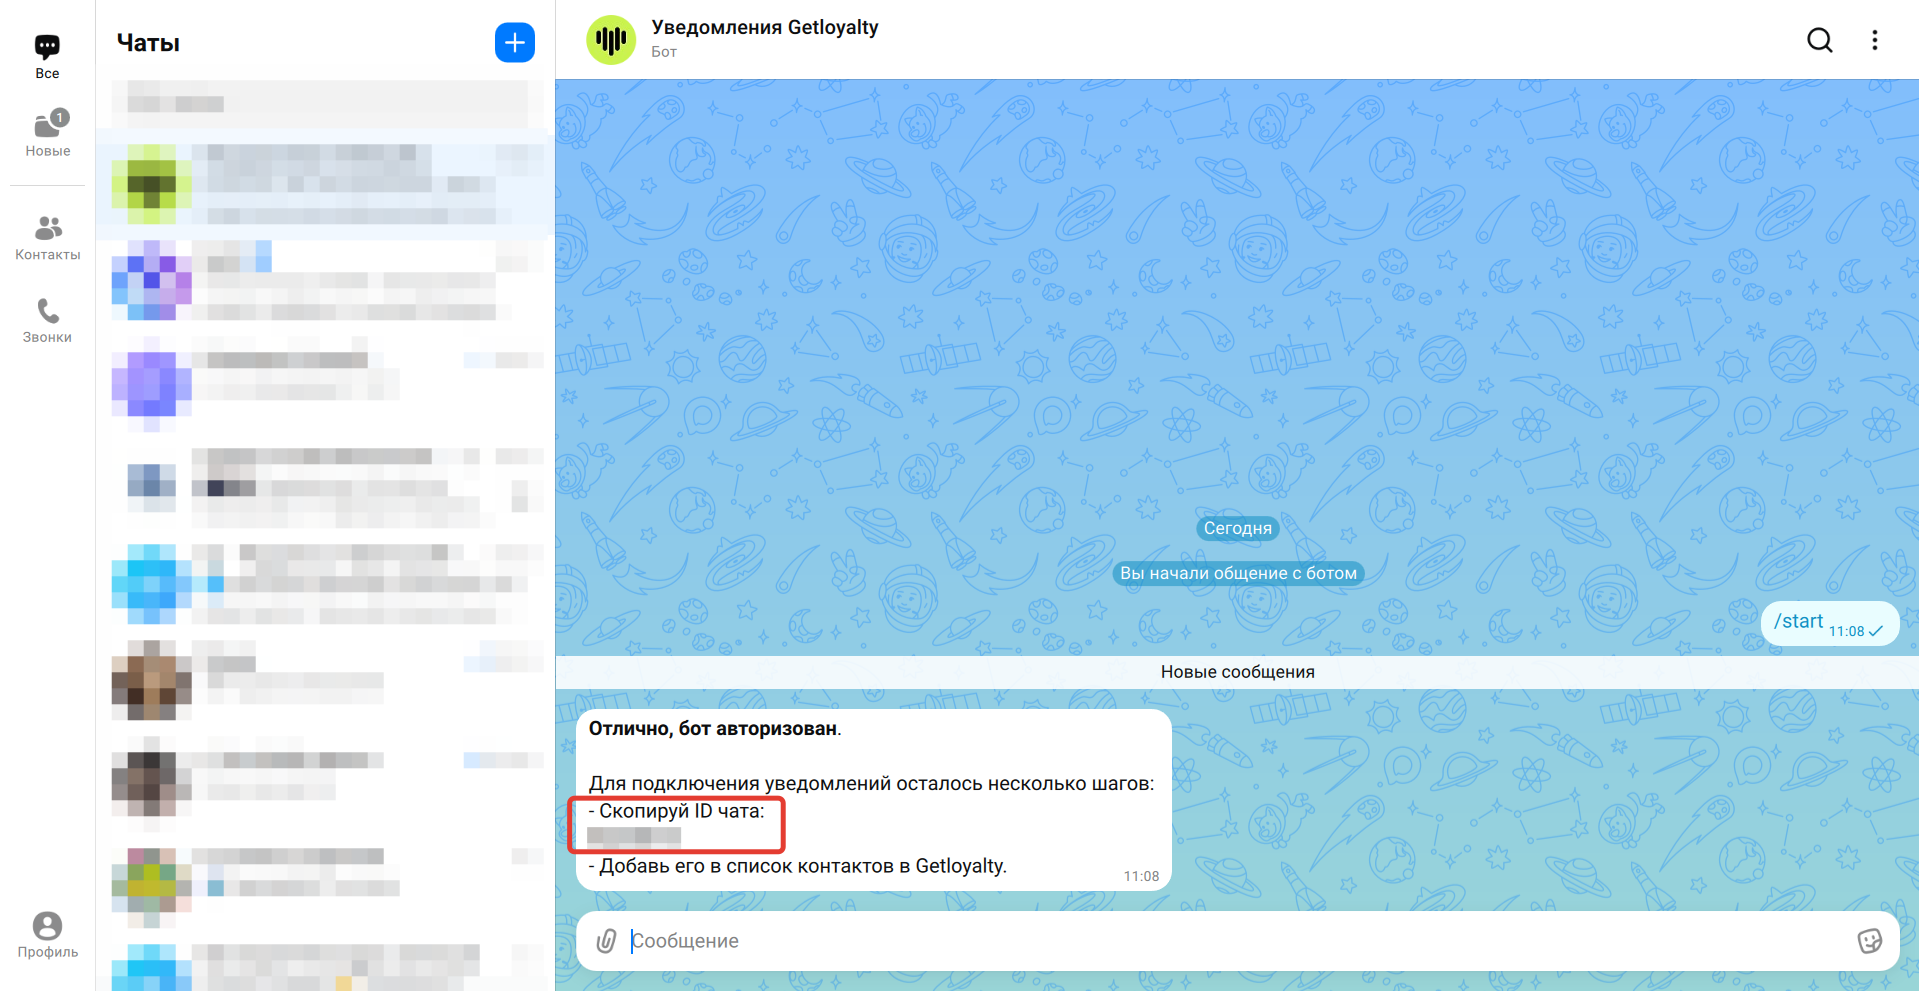Click the blurred search field above chat list
The width and height of the screenshot is (1919, 991).
(320, 104)
